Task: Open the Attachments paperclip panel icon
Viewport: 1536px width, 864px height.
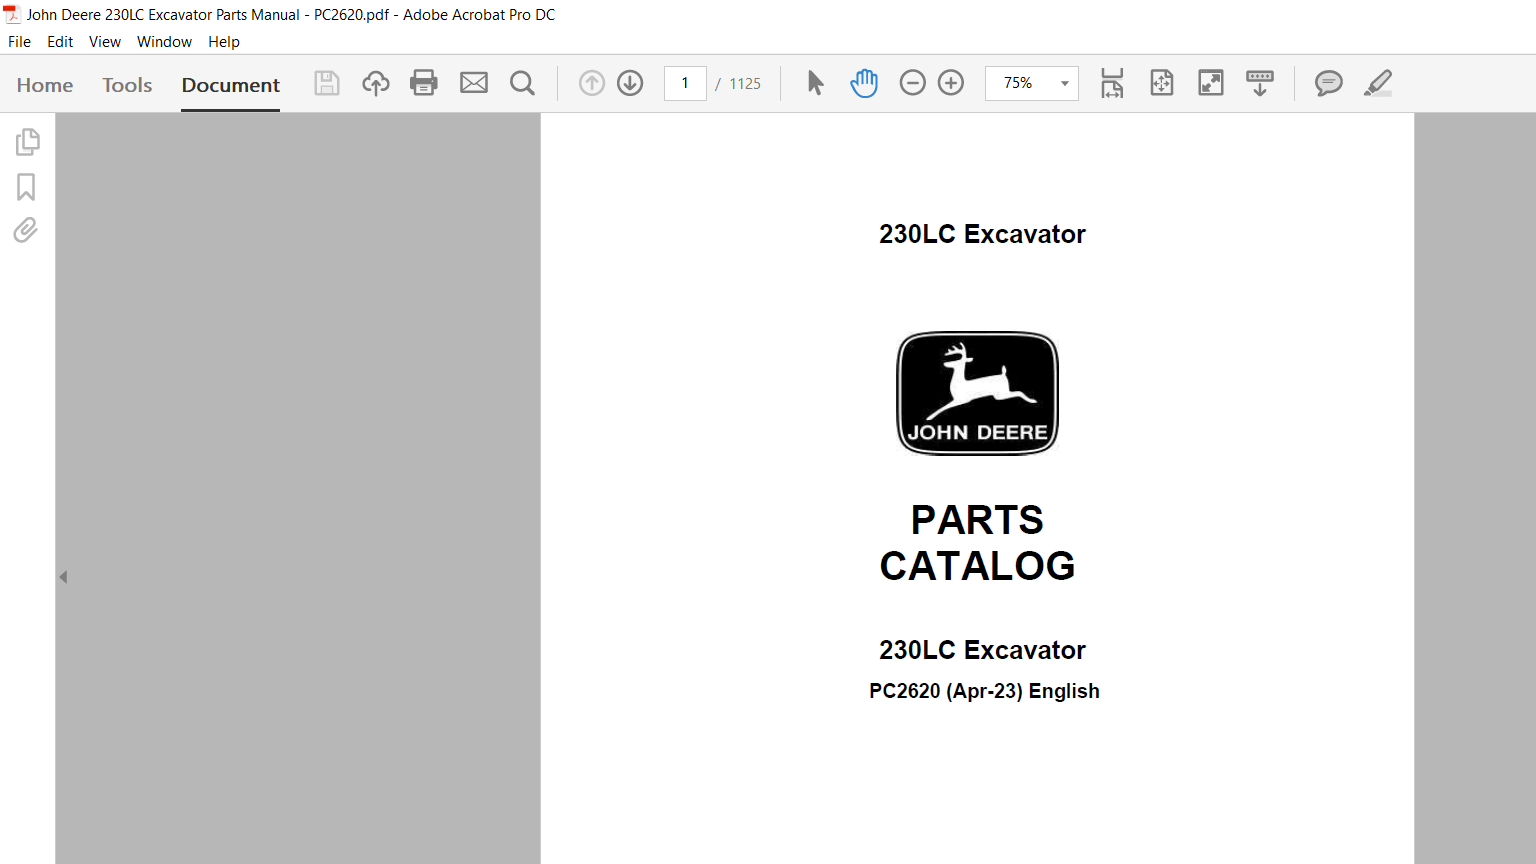Action: coord(26,231)
